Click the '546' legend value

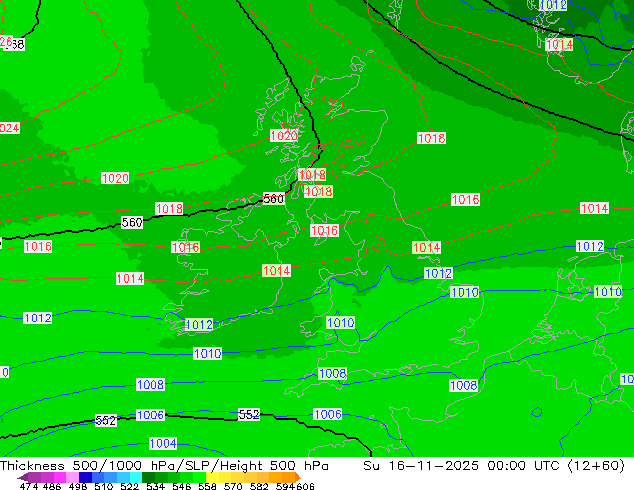tap(182, 486)
